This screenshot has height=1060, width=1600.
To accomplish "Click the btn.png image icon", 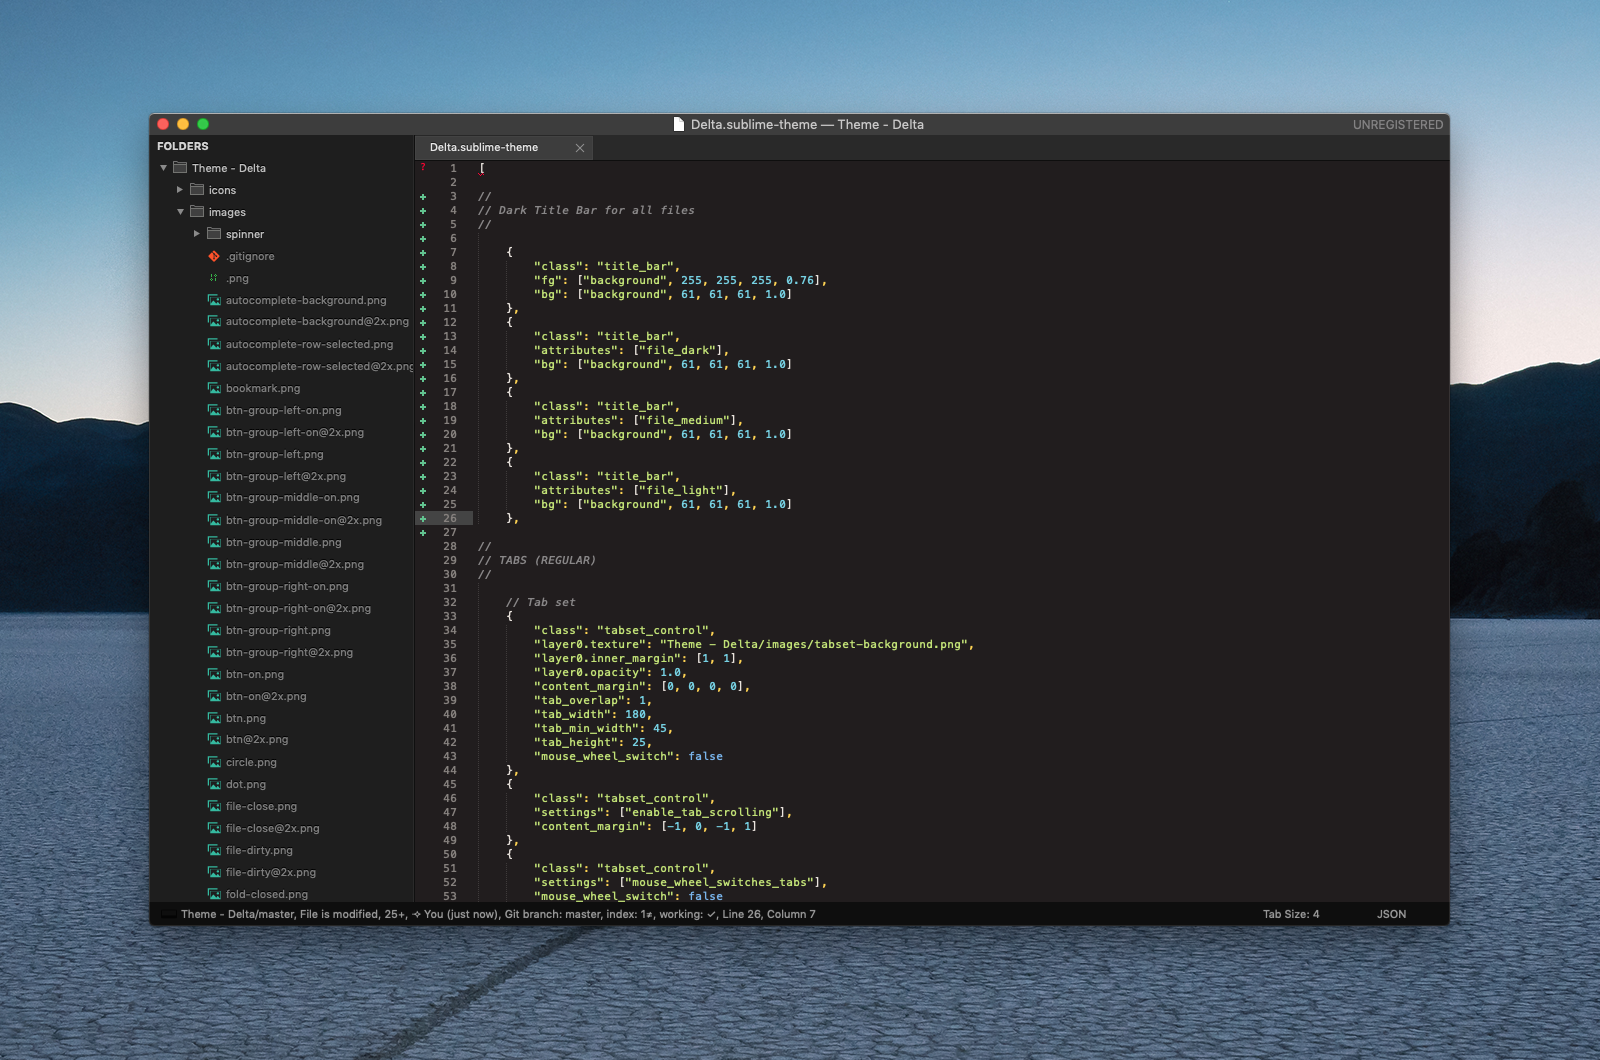I will click(214, 718).
